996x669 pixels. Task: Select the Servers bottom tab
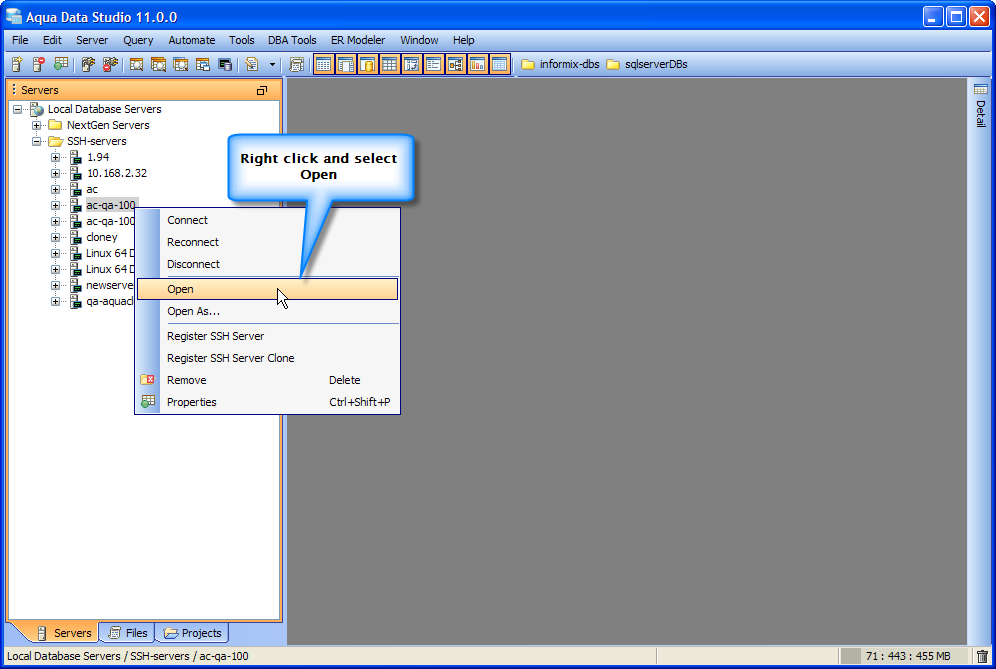[x=64, y=633]
